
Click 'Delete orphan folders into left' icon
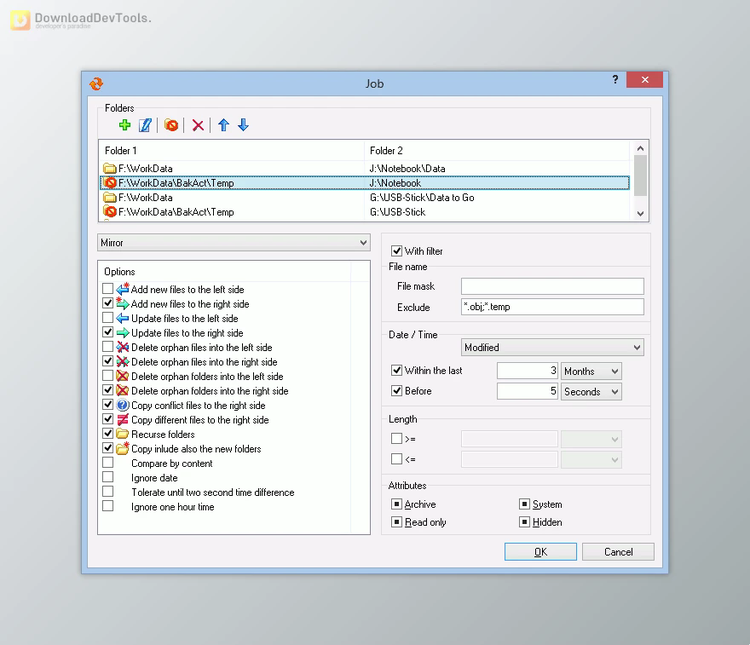123,376
